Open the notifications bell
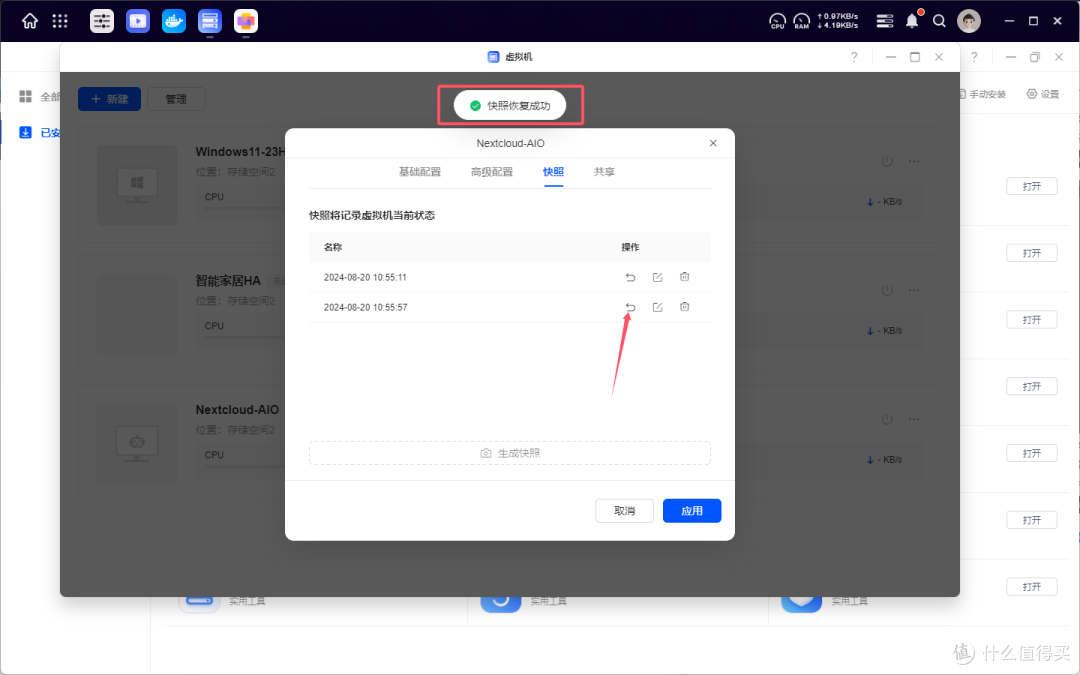The height and width of the screenshot is (675, 1080). [912, 21]
